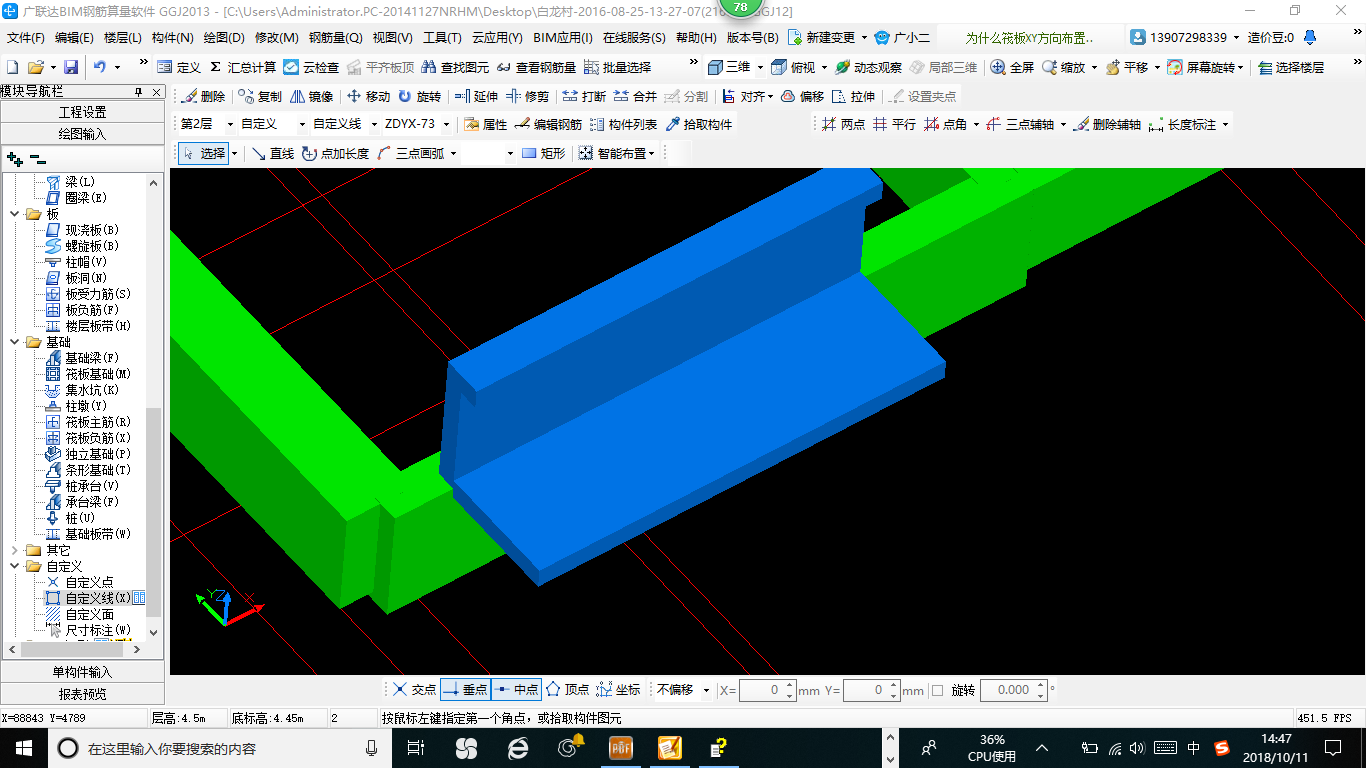The height and width of the screenshot is (768, 1366).
Task: Select the 复制 copy tool
Action: 260,96
